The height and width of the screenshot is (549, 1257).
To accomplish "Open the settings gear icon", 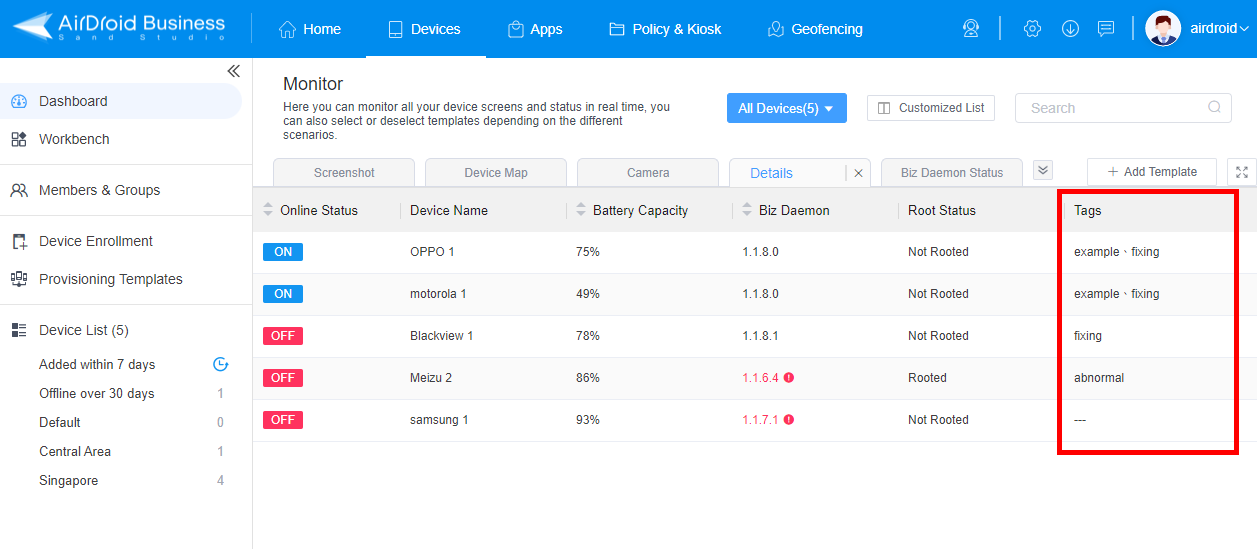I will pos(1032,28).
